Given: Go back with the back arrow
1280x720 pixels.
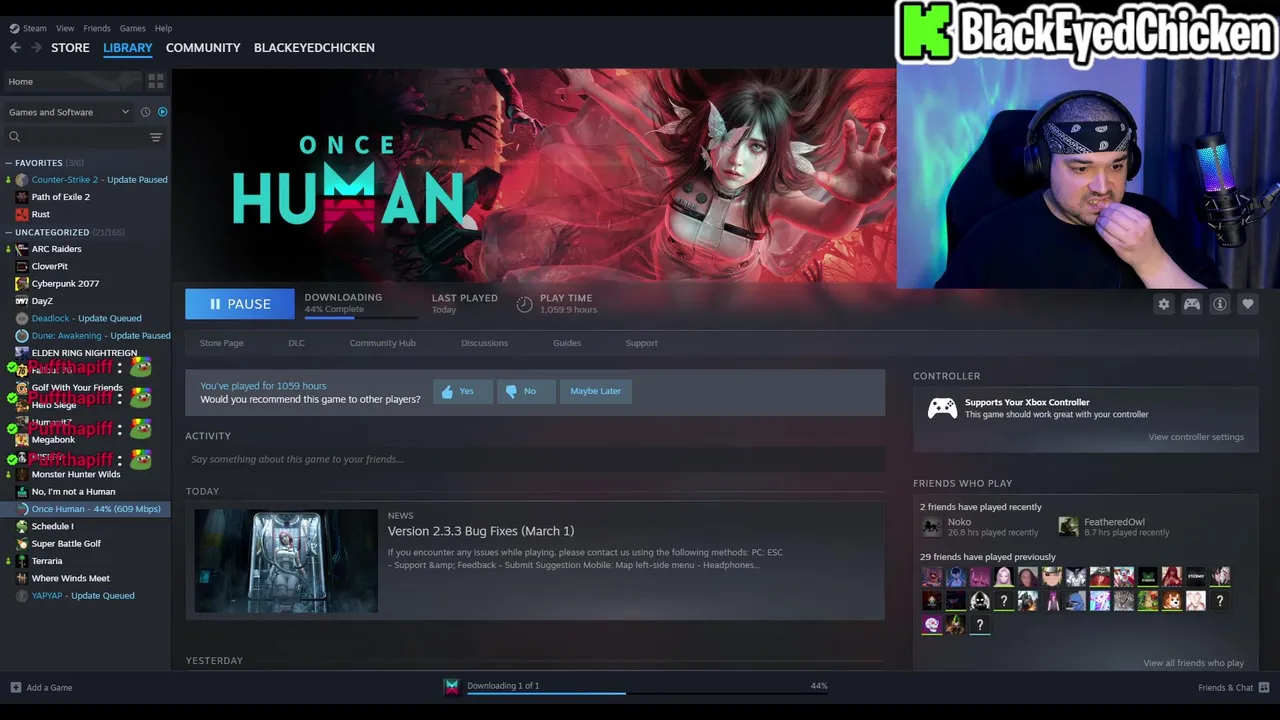Looking at the screenshot, I should click(15, 47).
